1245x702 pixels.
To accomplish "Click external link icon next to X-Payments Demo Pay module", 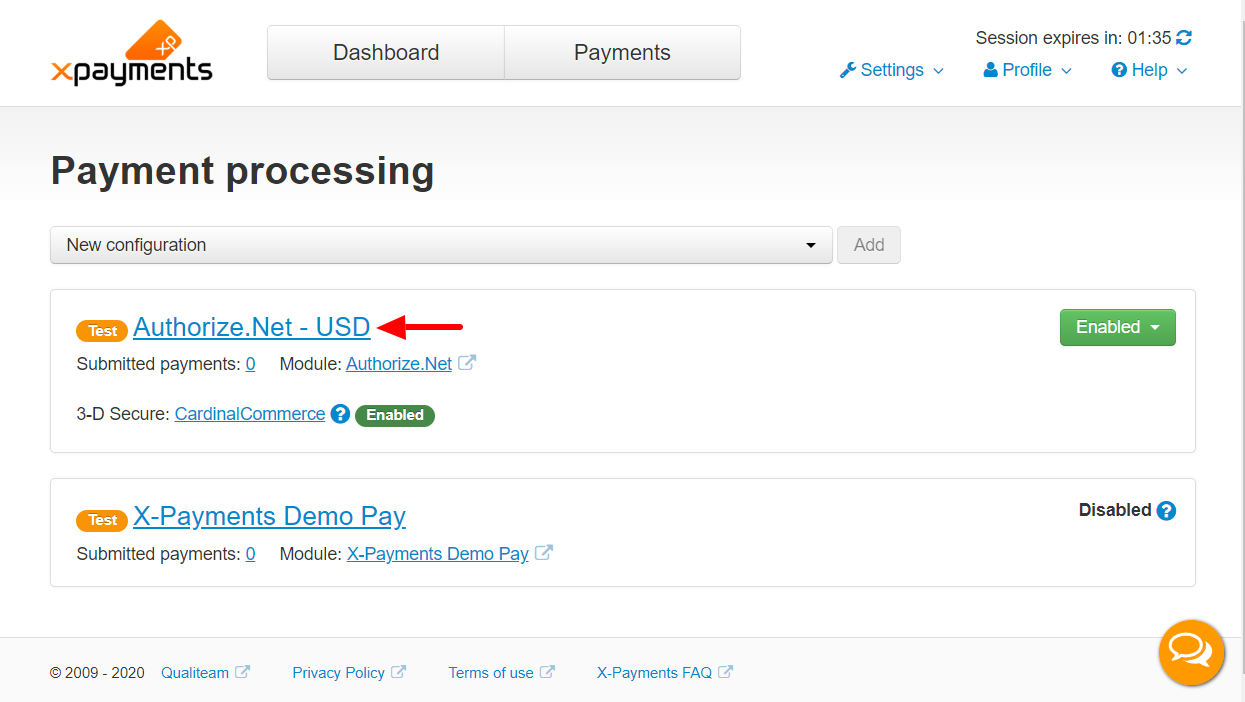I will point(543,552).
